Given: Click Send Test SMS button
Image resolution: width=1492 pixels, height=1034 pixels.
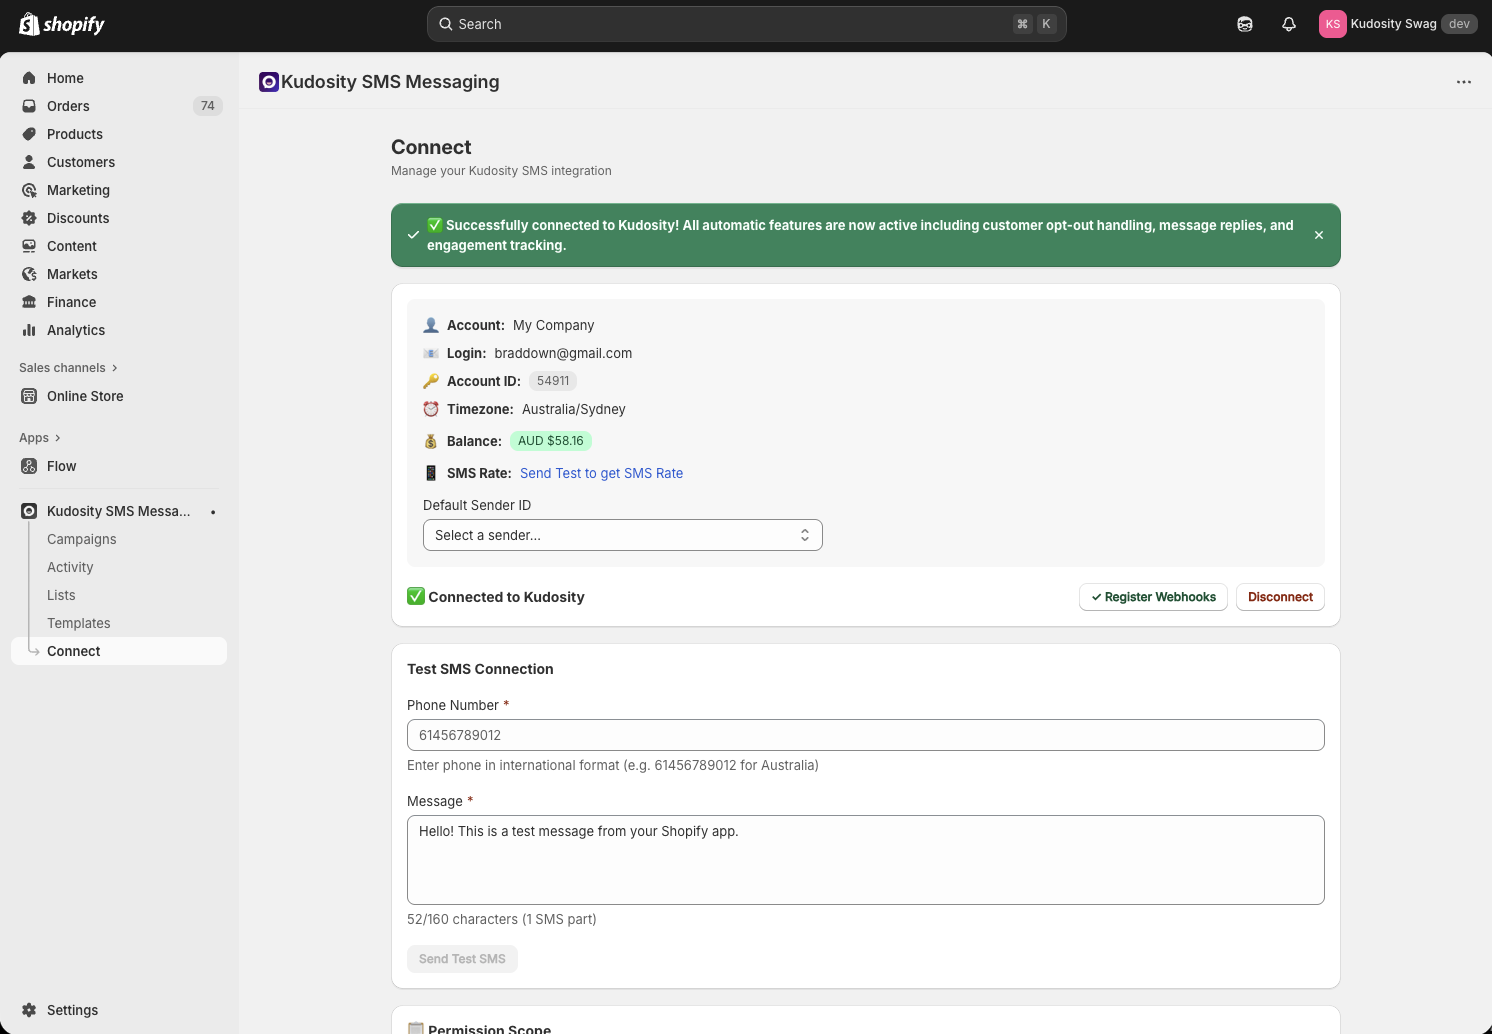Looking at the screenshot, I should click(462, 959).
